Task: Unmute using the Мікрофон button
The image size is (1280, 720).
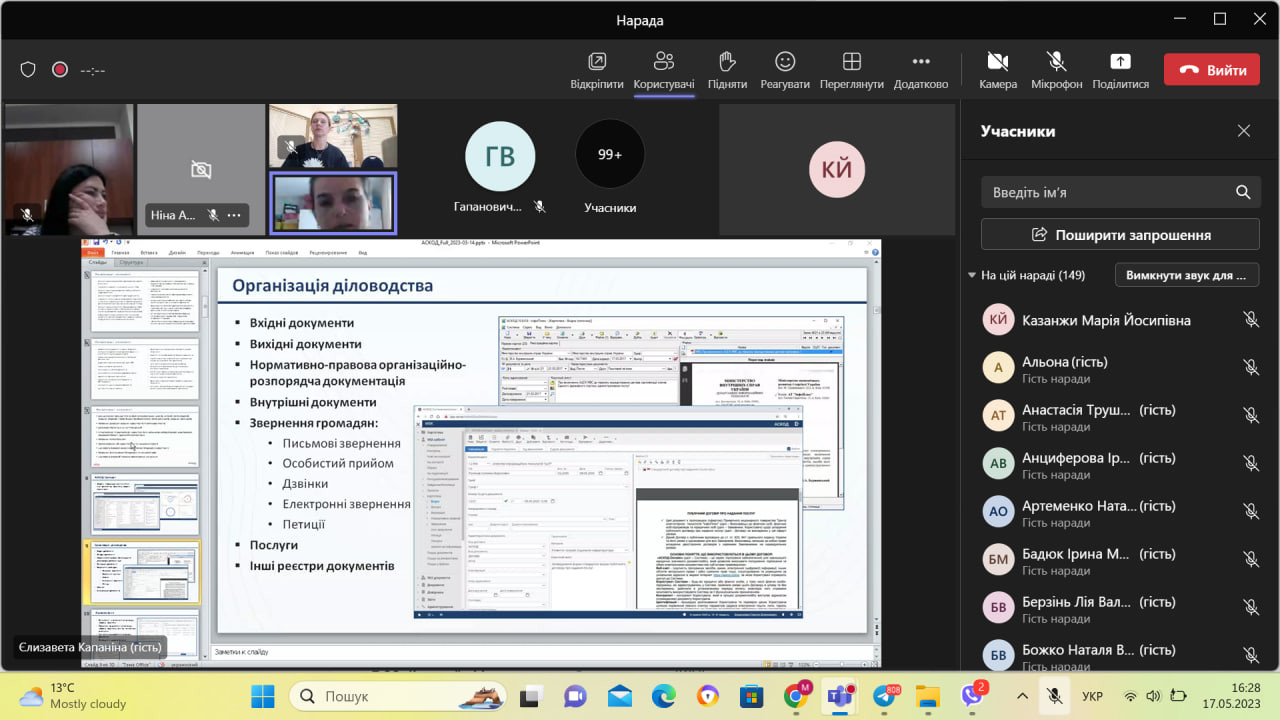Action: [1056, 62]
